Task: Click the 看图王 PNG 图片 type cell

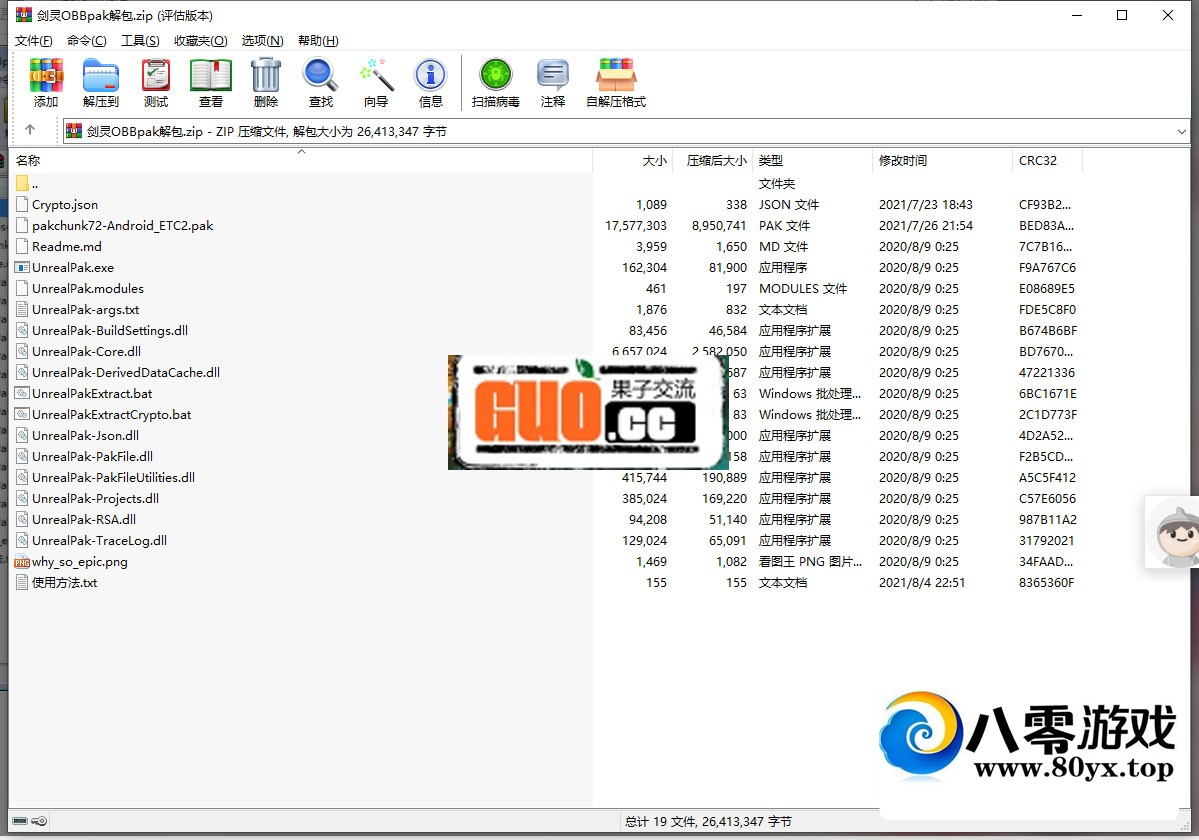Action: coord(810,562)
